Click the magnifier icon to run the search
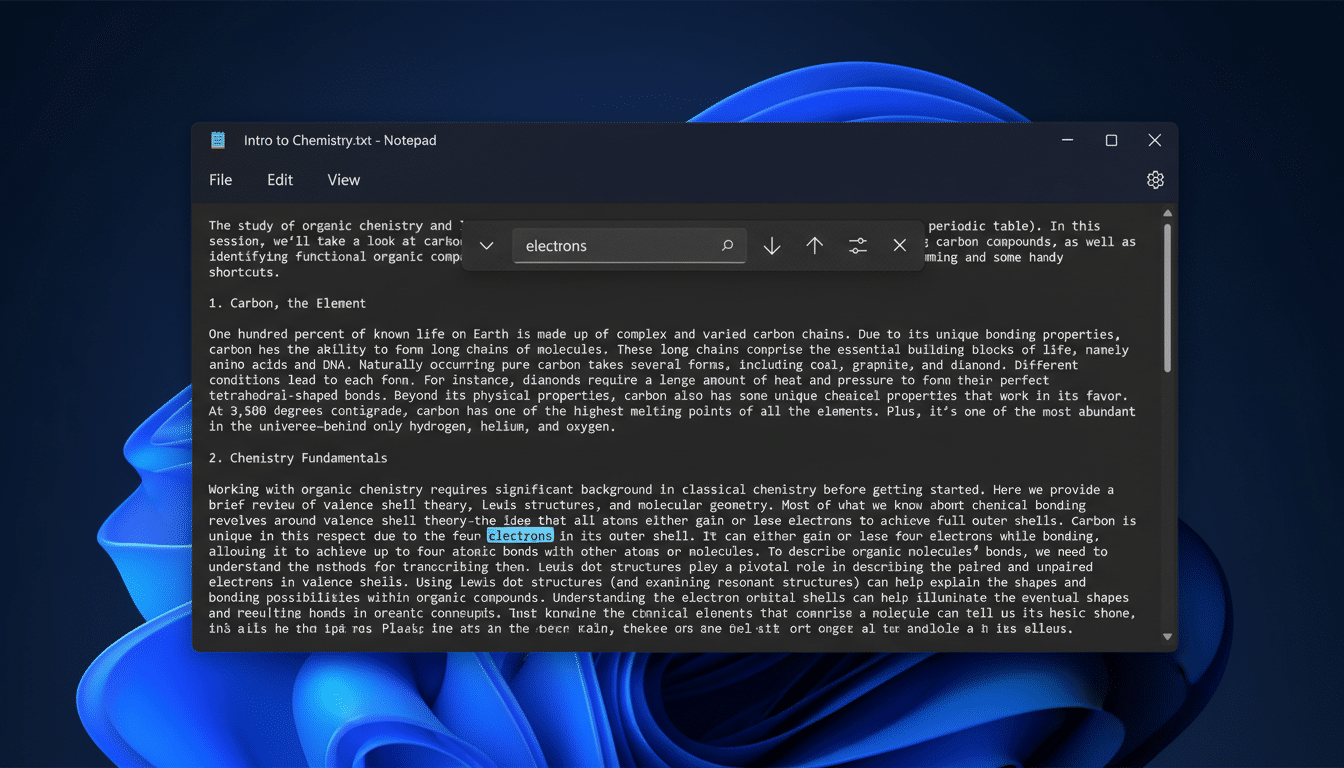 [x=729, y=245]
